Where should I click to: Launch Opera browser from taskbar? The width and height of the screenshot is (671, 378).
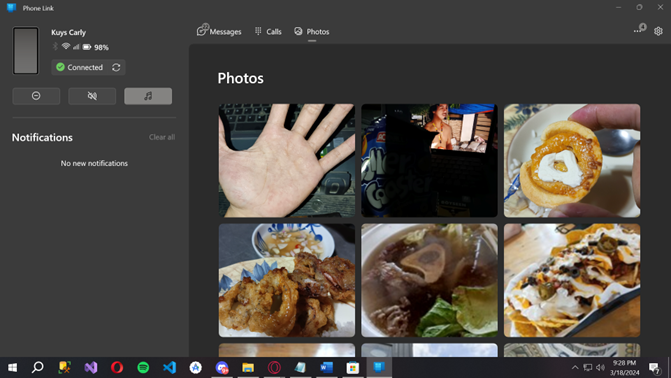(117, 367)
